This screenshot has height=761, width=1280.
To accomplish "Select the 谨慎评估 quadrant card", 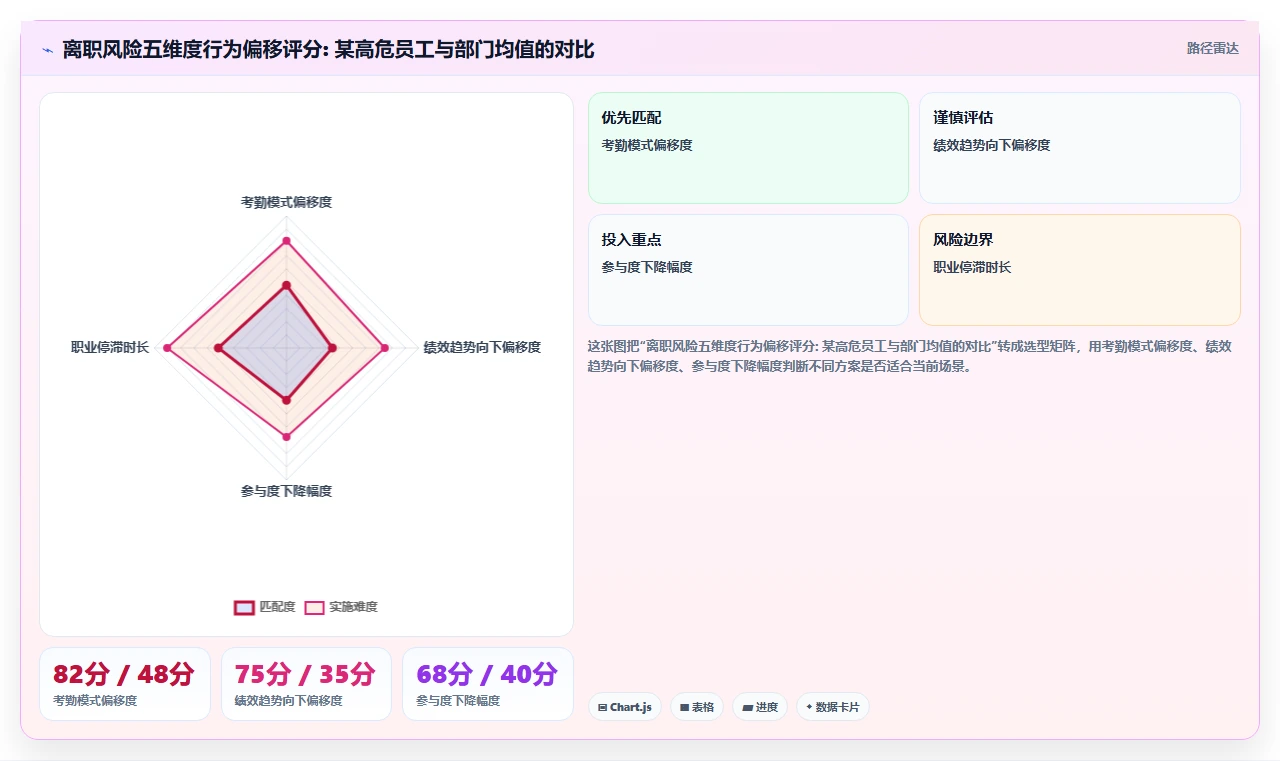I will tap(1080, 148).
